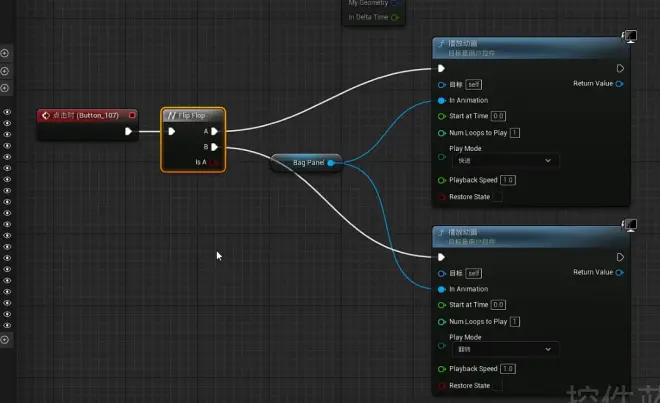
Task: Click the In Delta Time green pin
Action: 395,17
